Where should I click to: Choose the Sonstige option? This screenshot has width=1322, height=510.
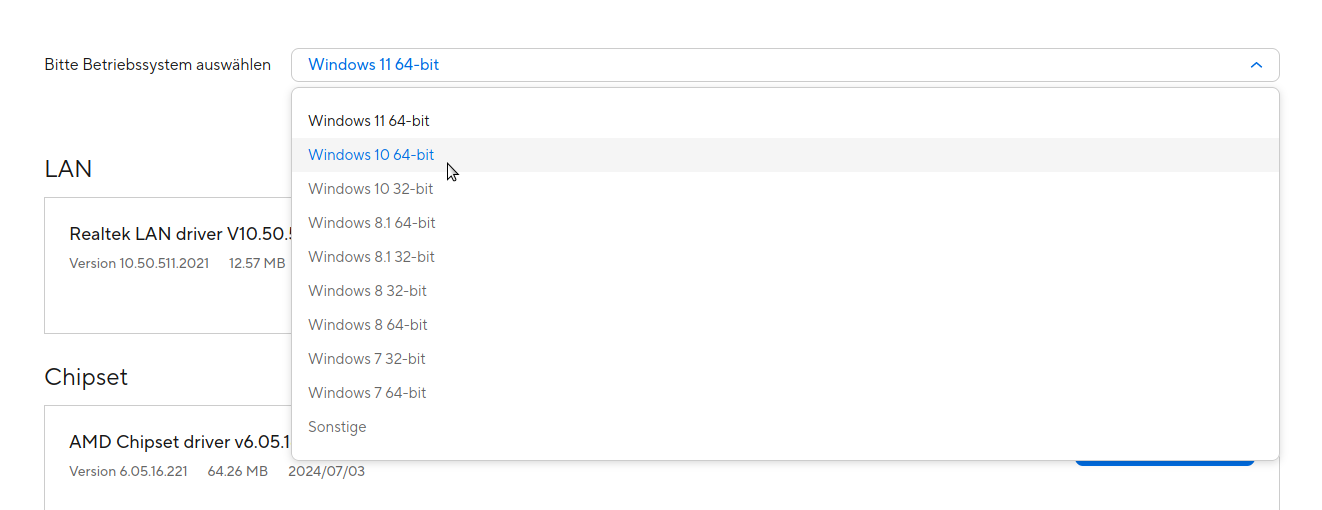337,427
